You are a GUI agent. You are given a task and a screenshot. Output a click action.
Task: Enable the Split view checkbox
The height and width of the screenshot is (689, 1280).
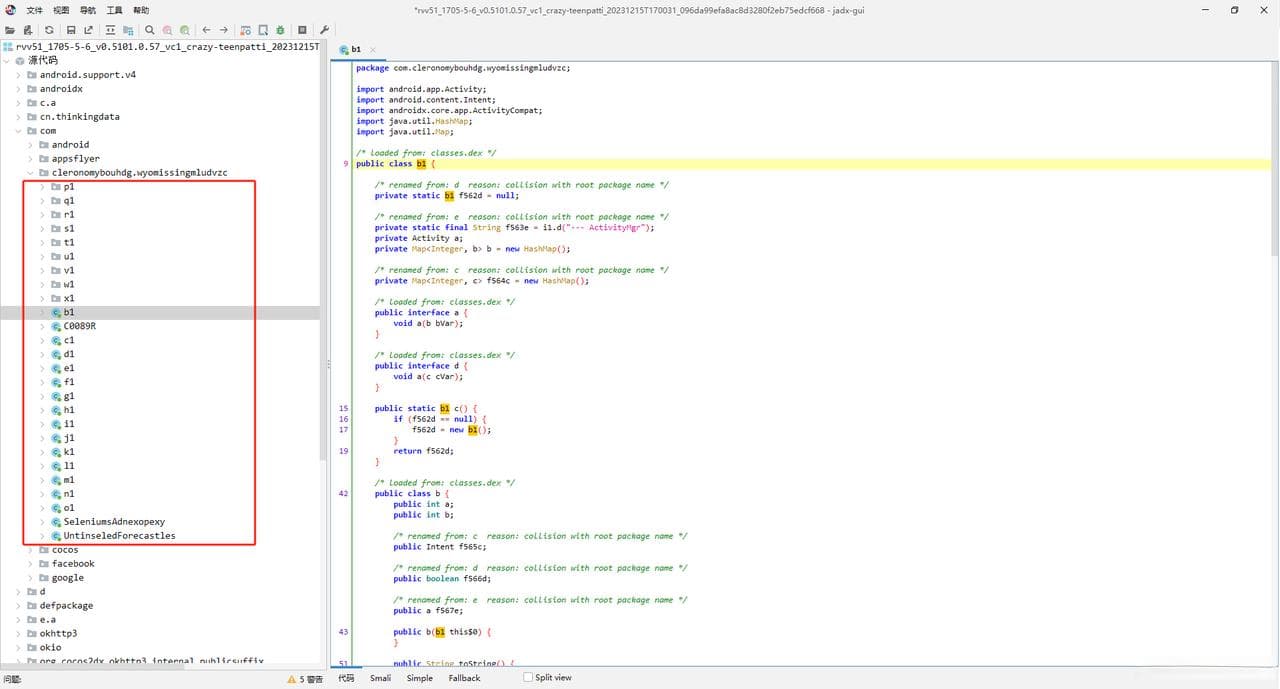pyautogui.click(x=528, y=677)
